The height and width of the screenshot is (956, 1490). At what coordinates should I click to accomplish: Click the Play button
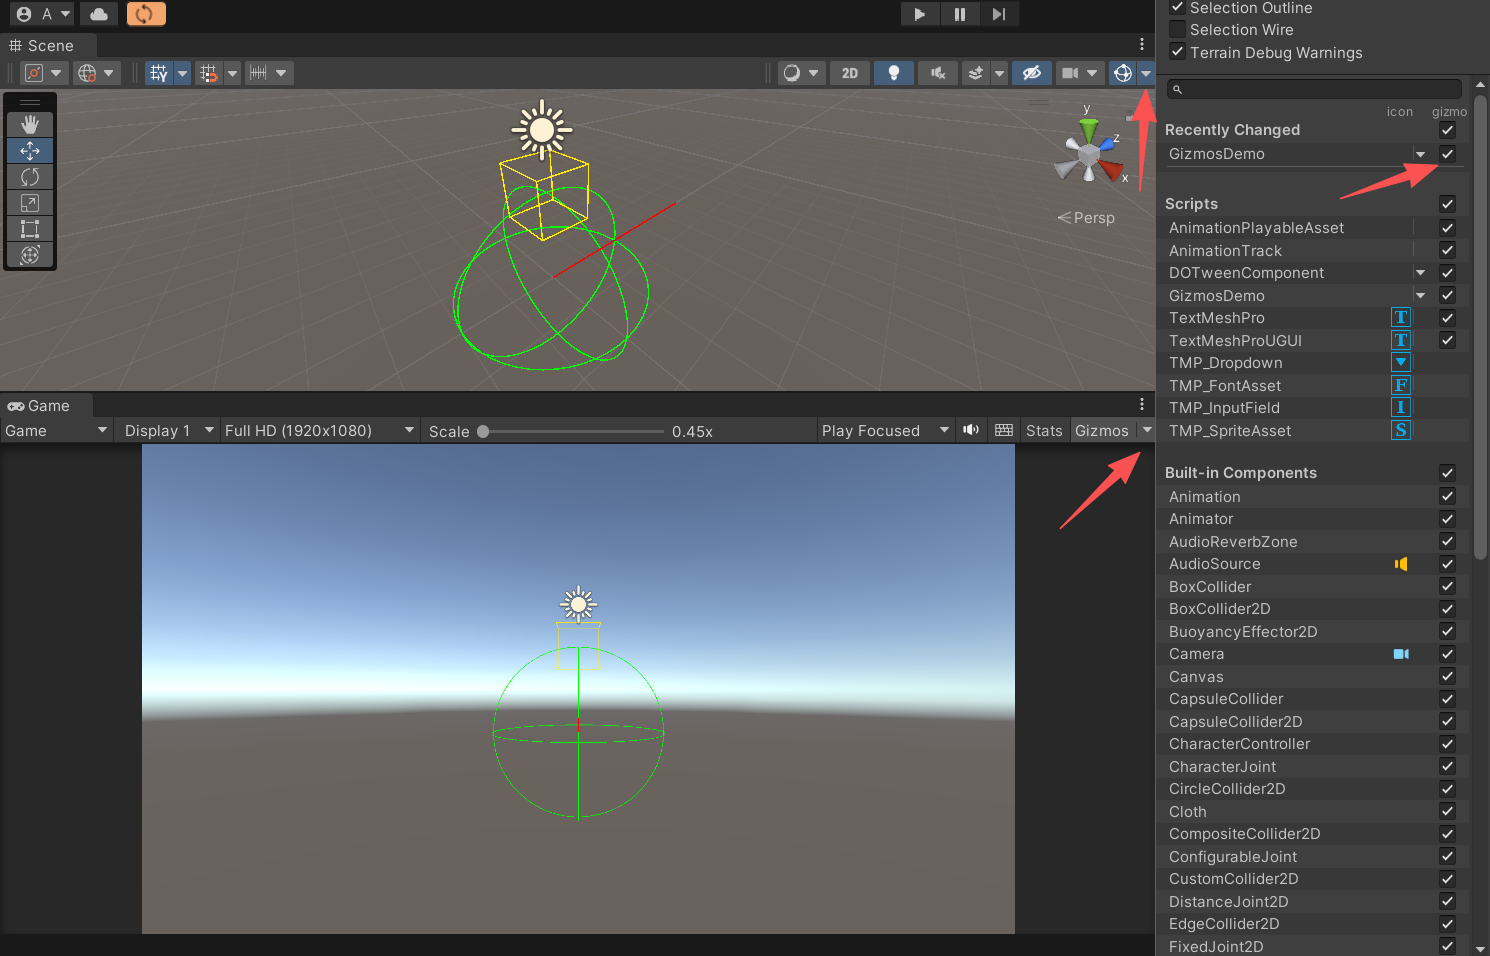[919, 13]
